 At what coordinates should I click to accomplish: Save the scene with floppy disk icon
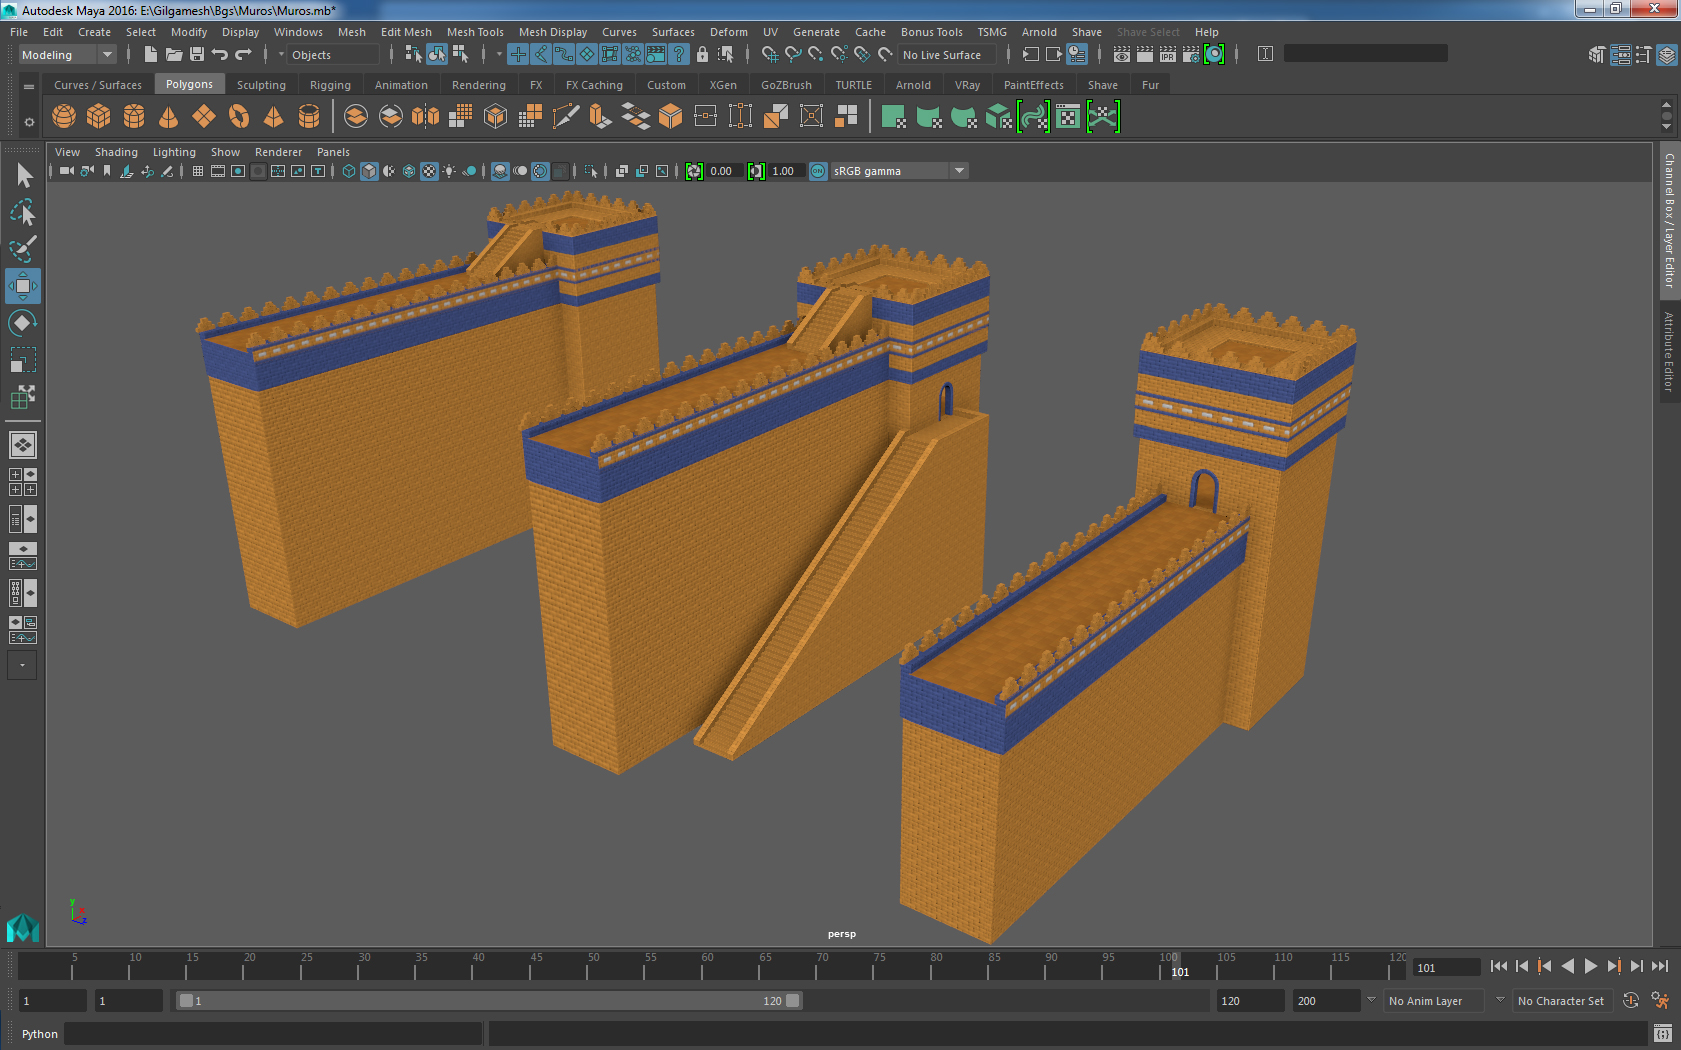tap(197, 55)
